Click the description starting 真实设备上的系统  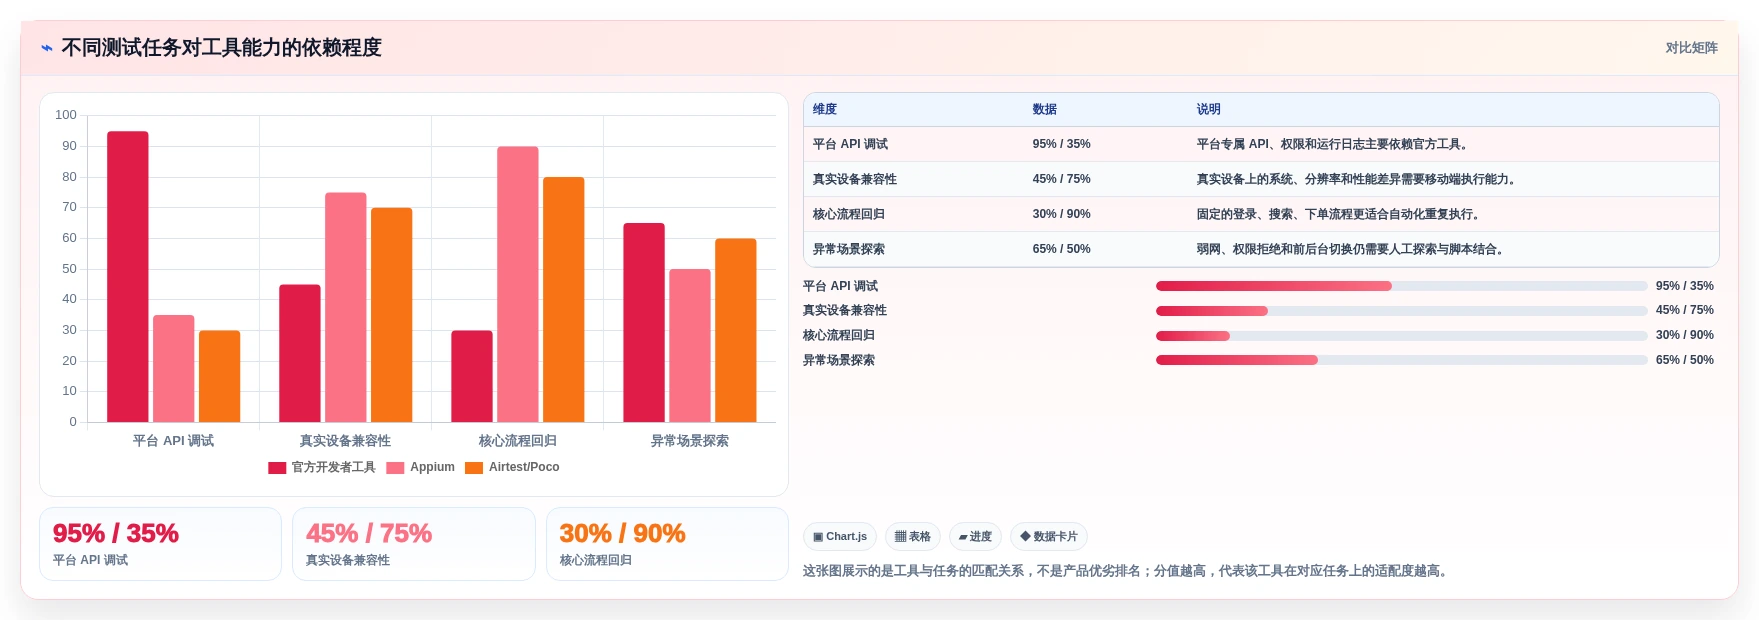pos(1358,179)
